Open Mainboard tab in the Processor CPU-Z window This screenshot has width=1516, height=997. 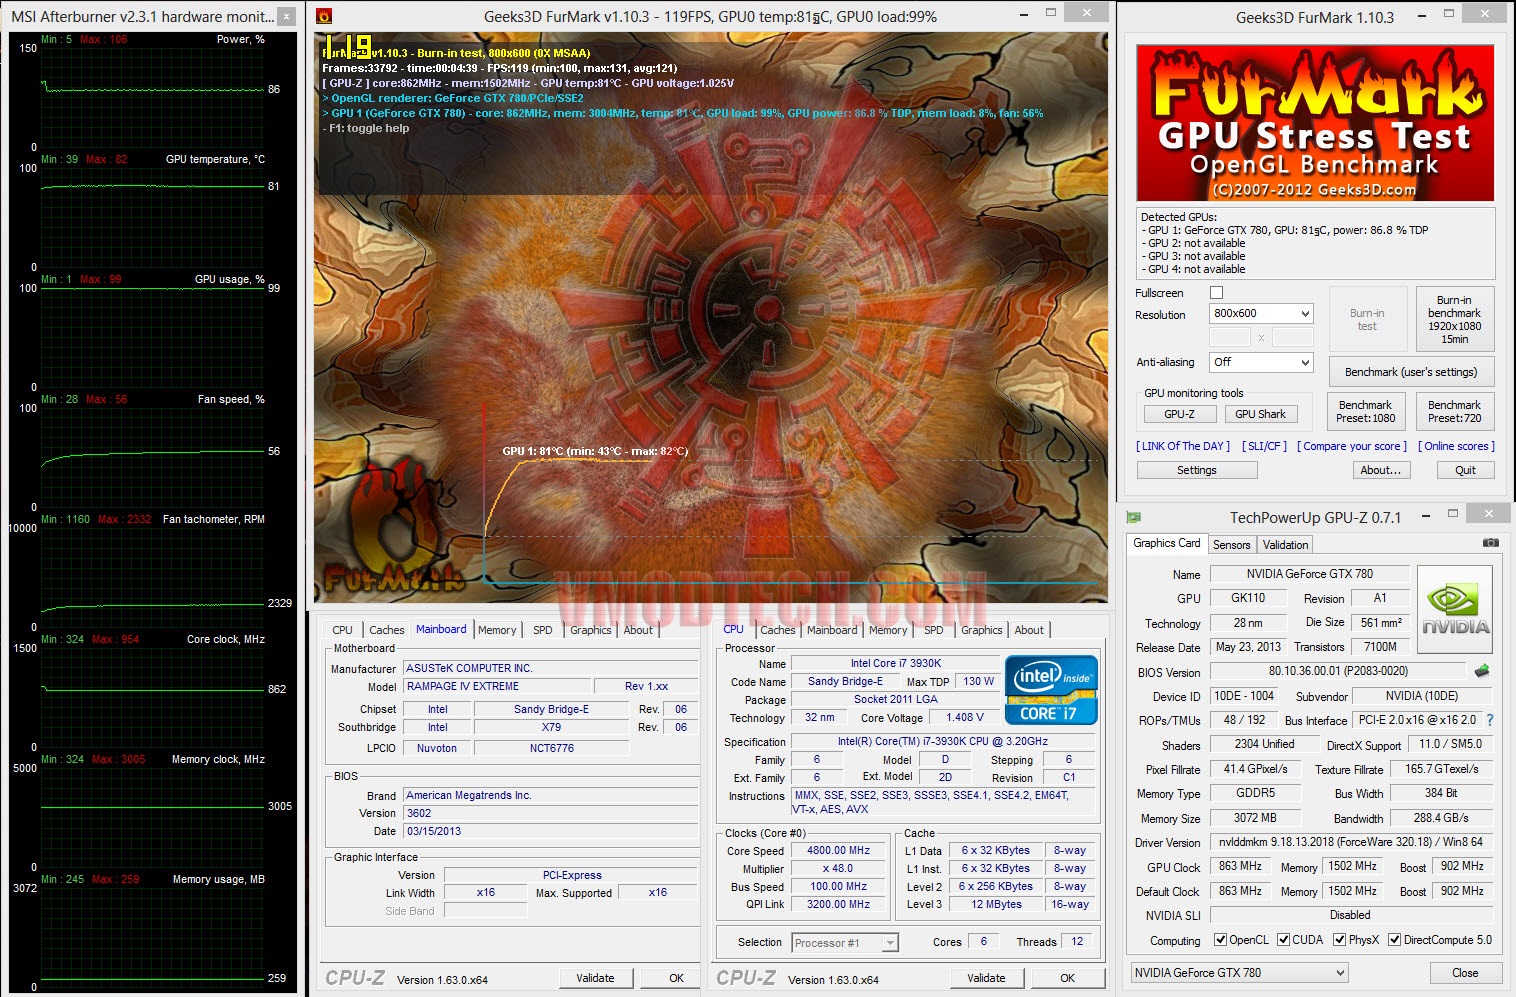pos(832,630)
